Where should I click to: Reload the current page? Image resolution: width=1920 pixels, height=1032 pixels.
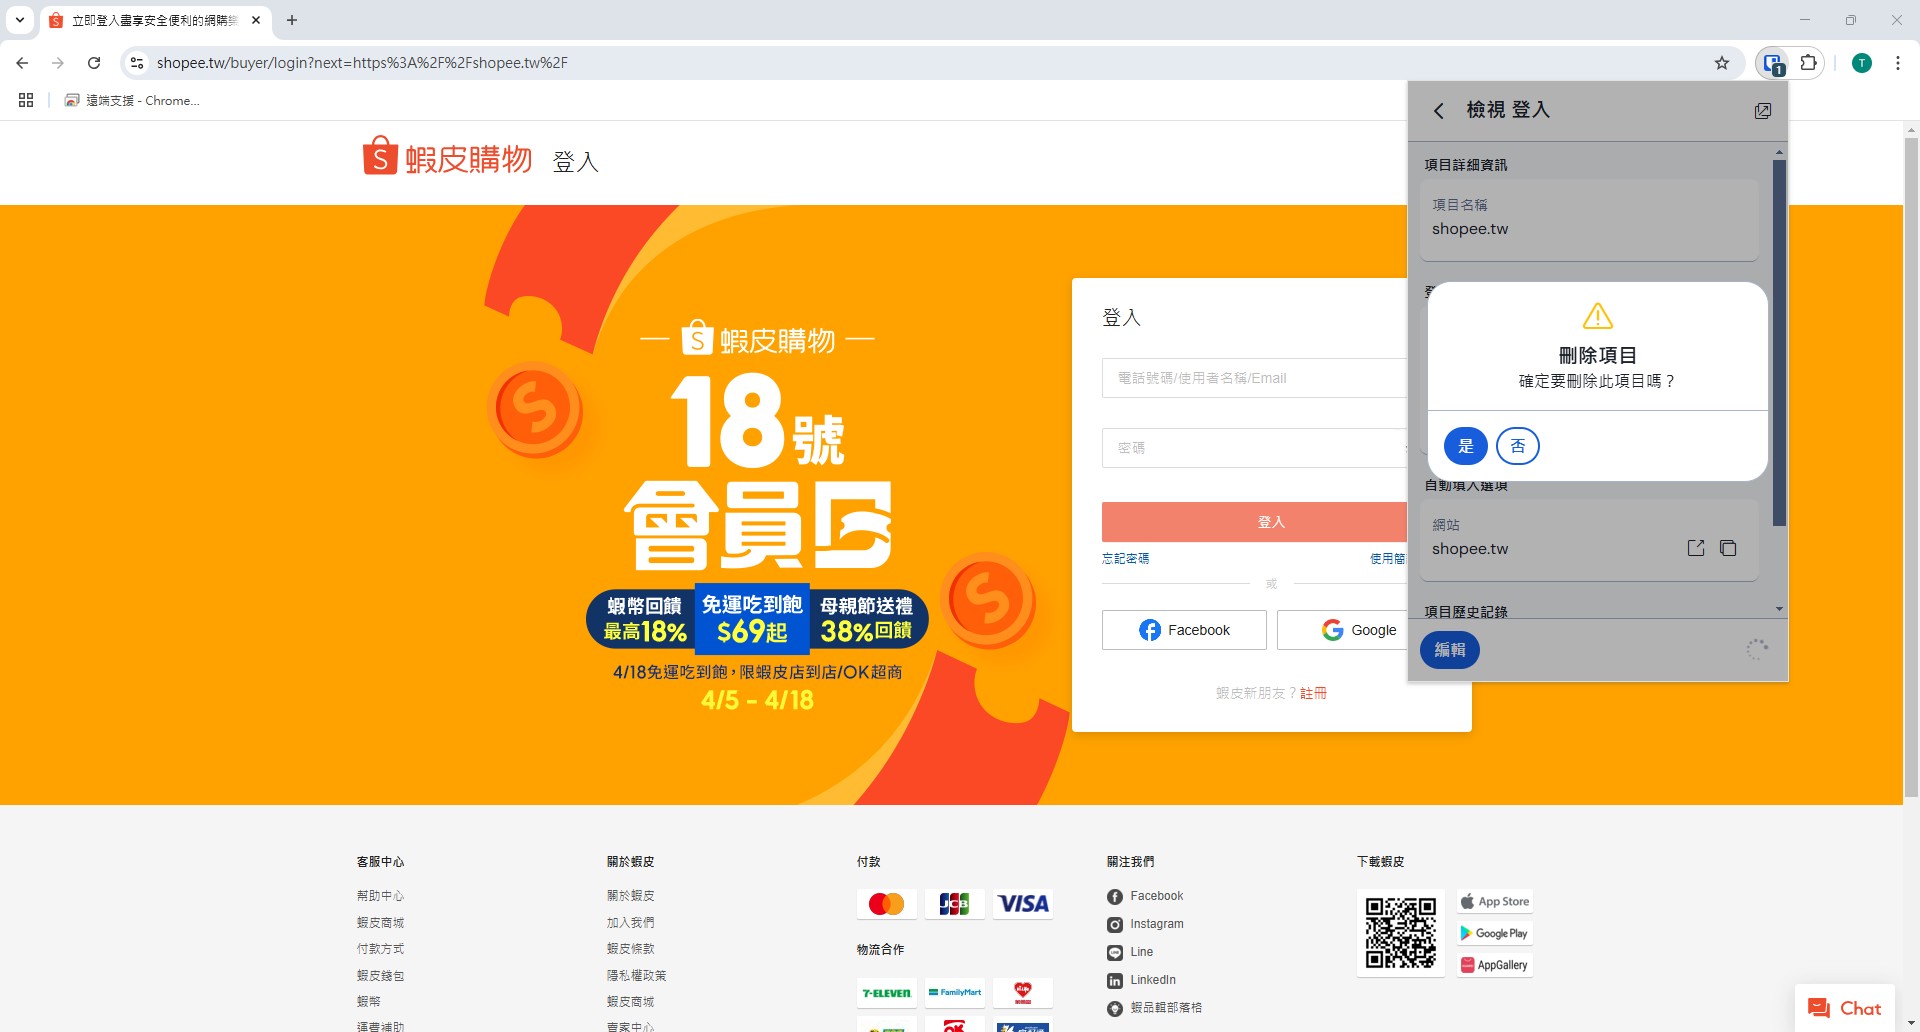click(94, 63)
